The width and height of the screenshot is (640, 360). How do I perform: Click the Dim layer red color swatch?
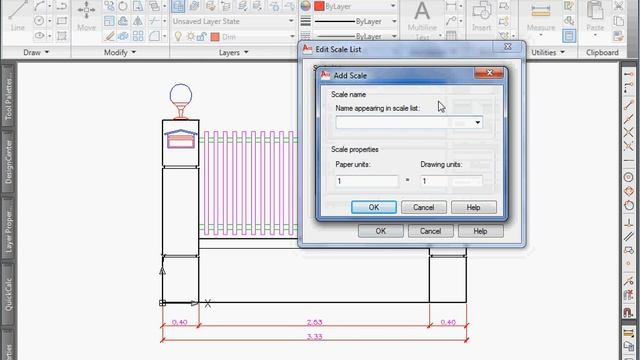tap(215, 37)
